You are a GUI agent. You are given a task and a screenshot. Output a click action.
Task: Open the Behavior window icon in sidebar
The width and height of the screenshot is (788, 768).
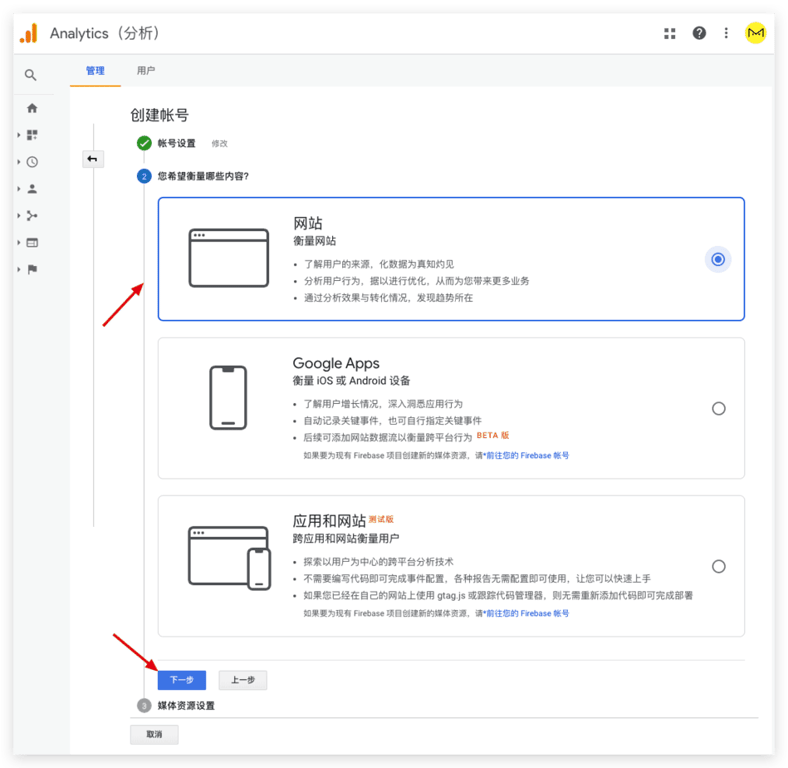[32, 242]
